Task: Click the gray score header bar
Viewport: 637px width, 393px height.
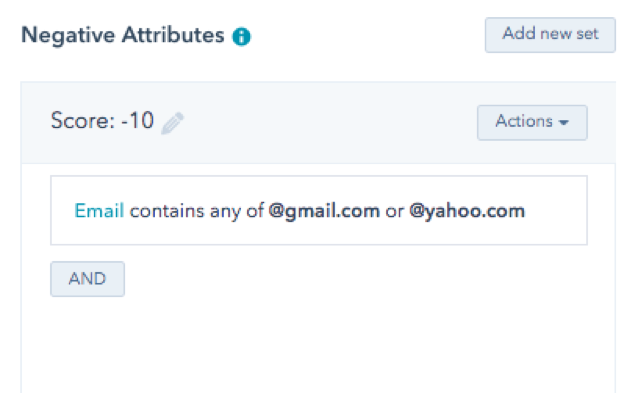Action: point(318,123)
